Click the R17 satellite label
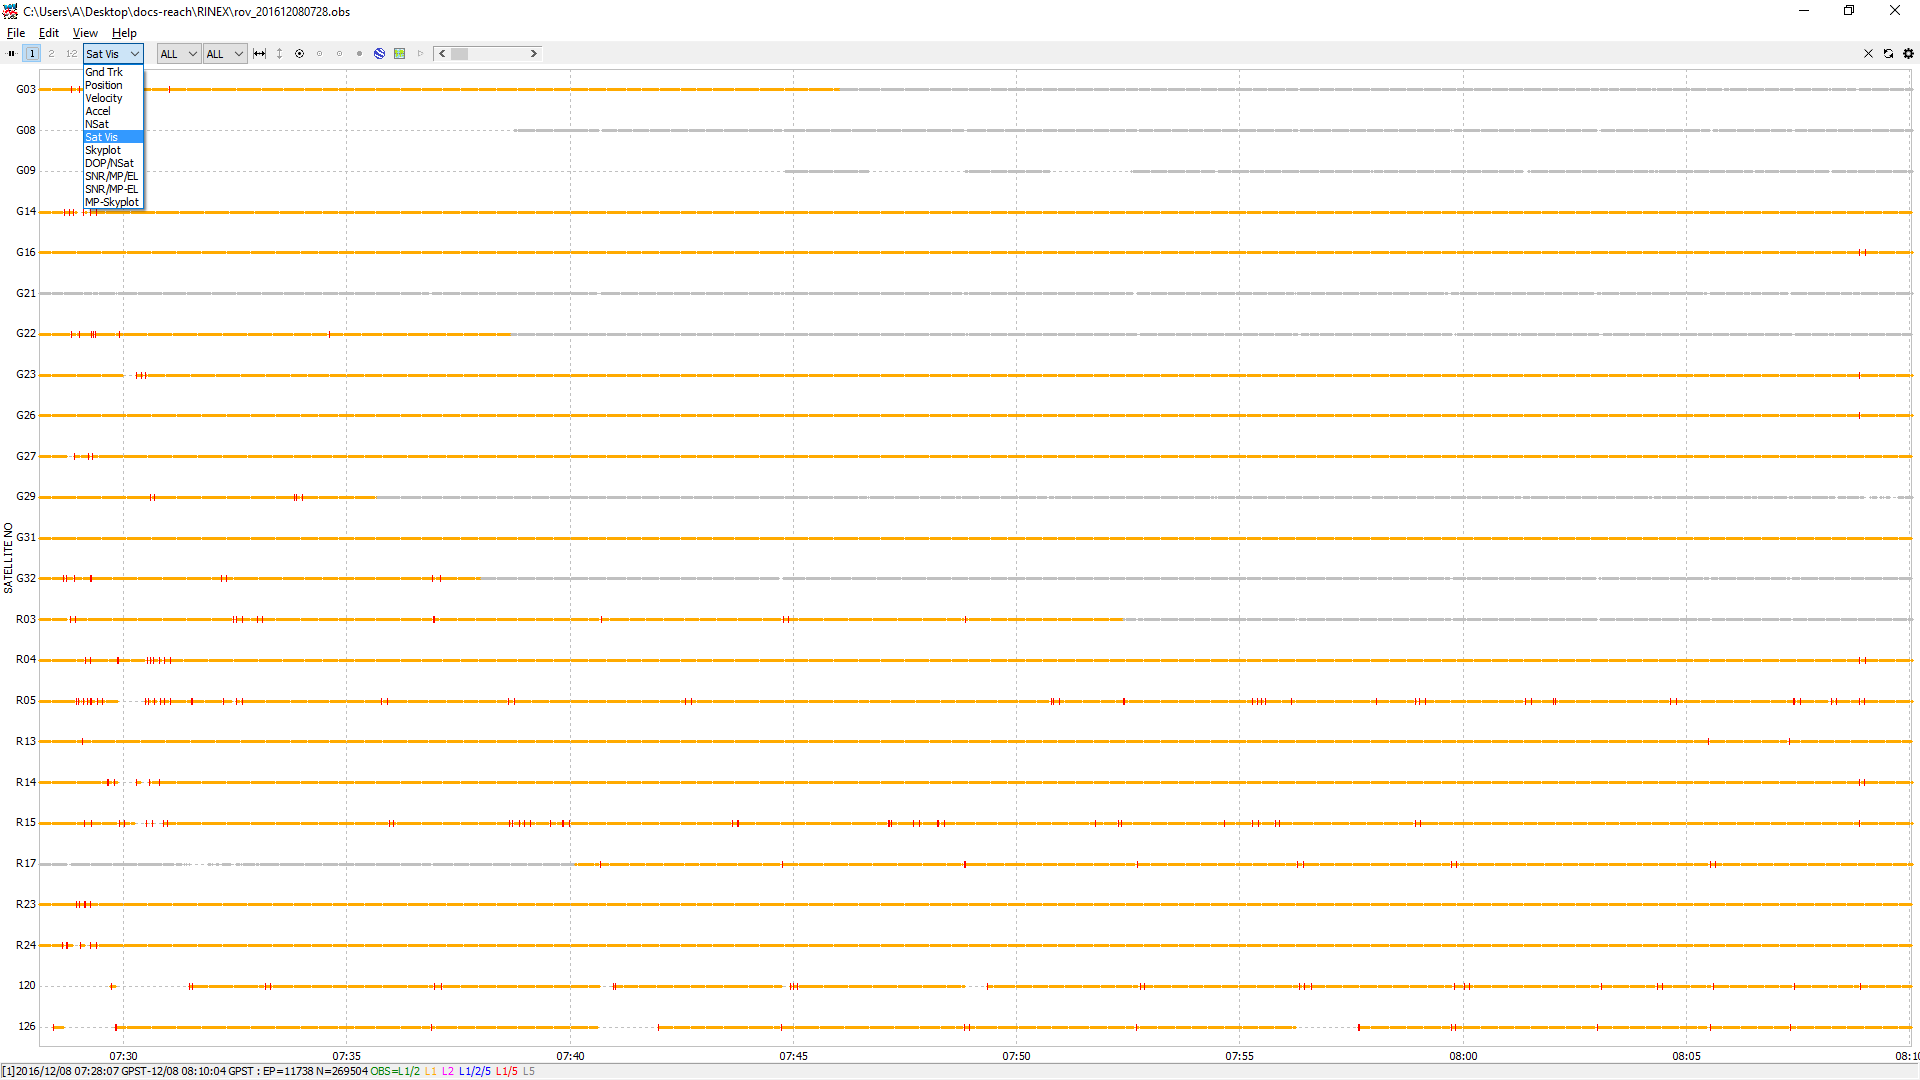This screenshot has height=1080, width=1920. (x=26, y=863)
